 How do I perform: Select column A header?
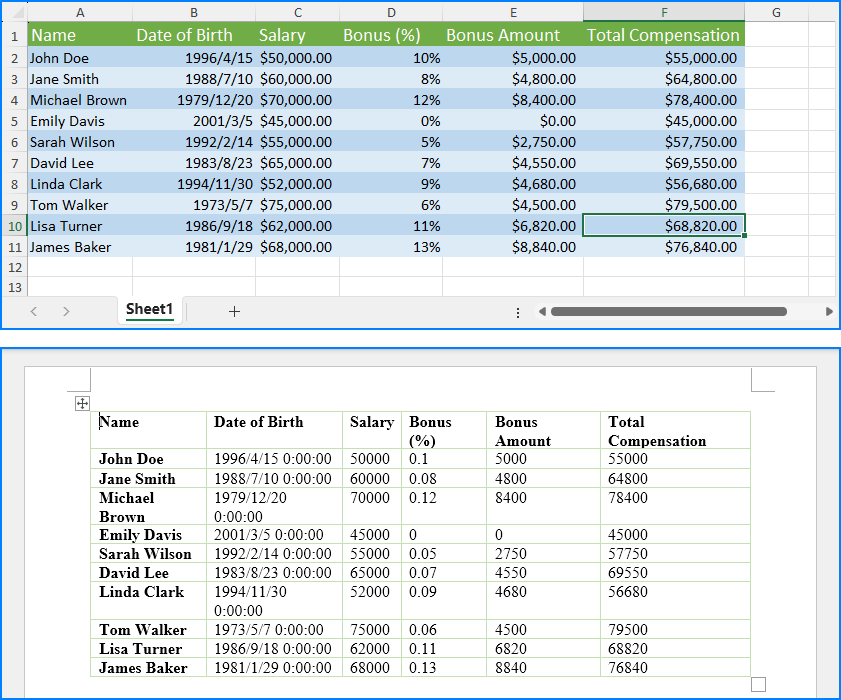(x=80, y=12)
